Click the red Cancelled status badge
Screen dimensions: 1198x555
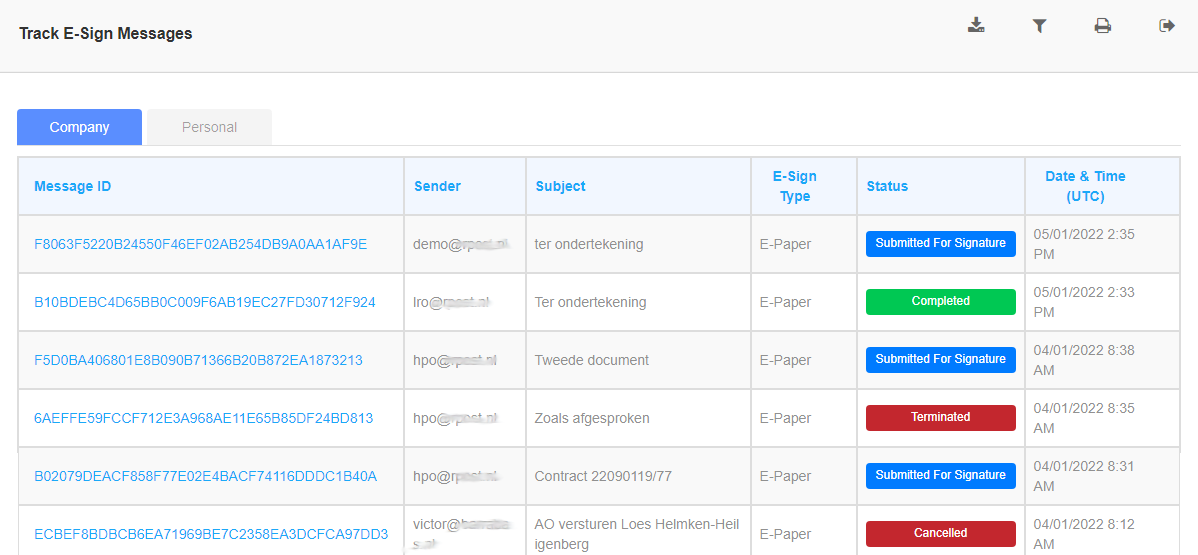pyautogui.click(x=940, y=533)
